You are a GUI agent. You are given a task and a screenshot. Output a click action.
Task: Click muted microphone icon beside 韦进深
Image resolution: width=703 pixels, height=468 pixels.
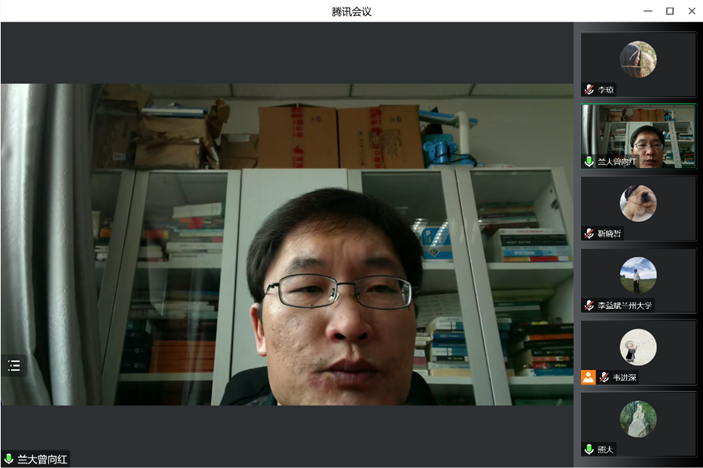[x=604, y=377]
